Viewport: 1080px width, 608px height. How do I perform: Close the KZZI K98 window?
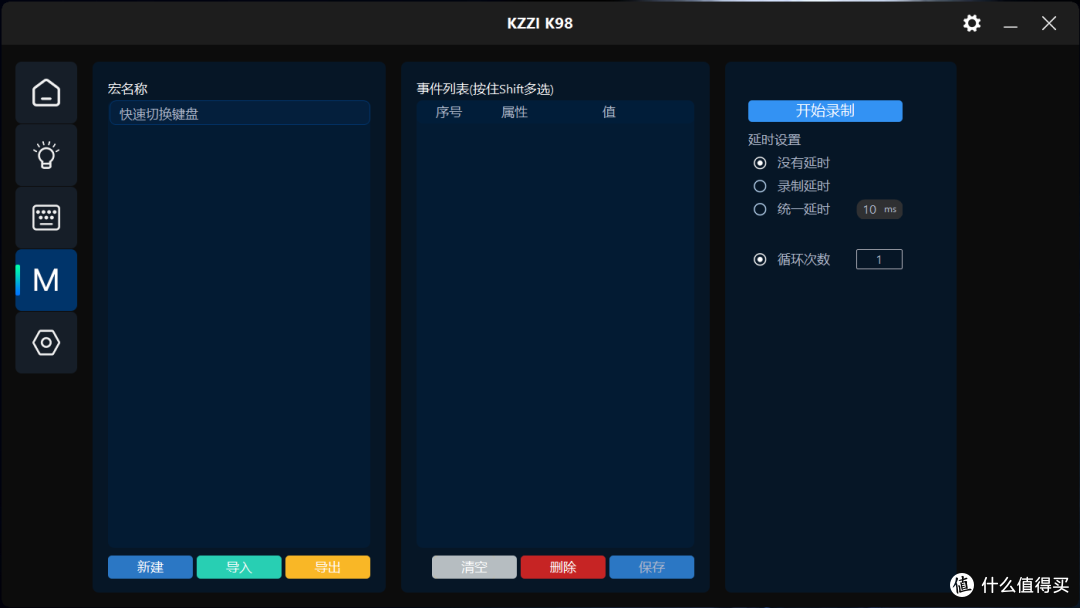[x=1048, y=23]
